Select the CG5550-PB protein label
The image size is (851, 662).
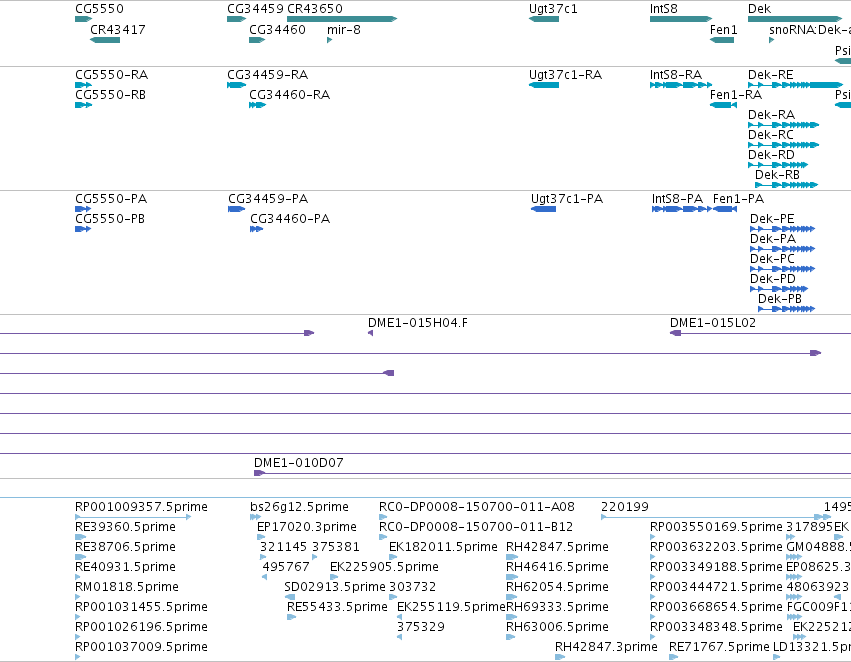110,219
